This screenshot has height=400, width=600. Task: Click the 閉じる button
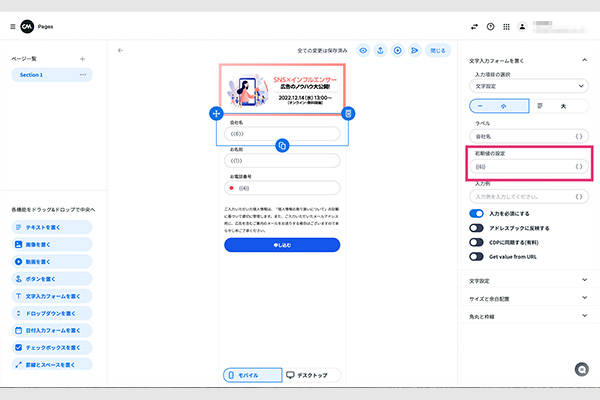click(x=437, y=49)
